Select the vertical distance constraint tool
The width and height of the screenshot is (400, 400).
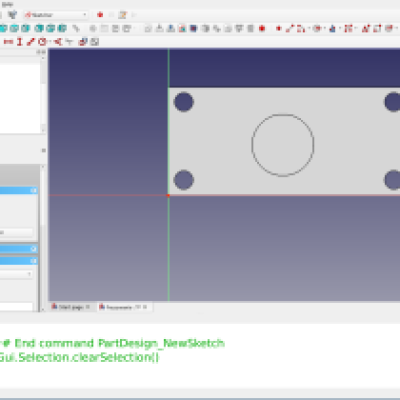[20, 42]
